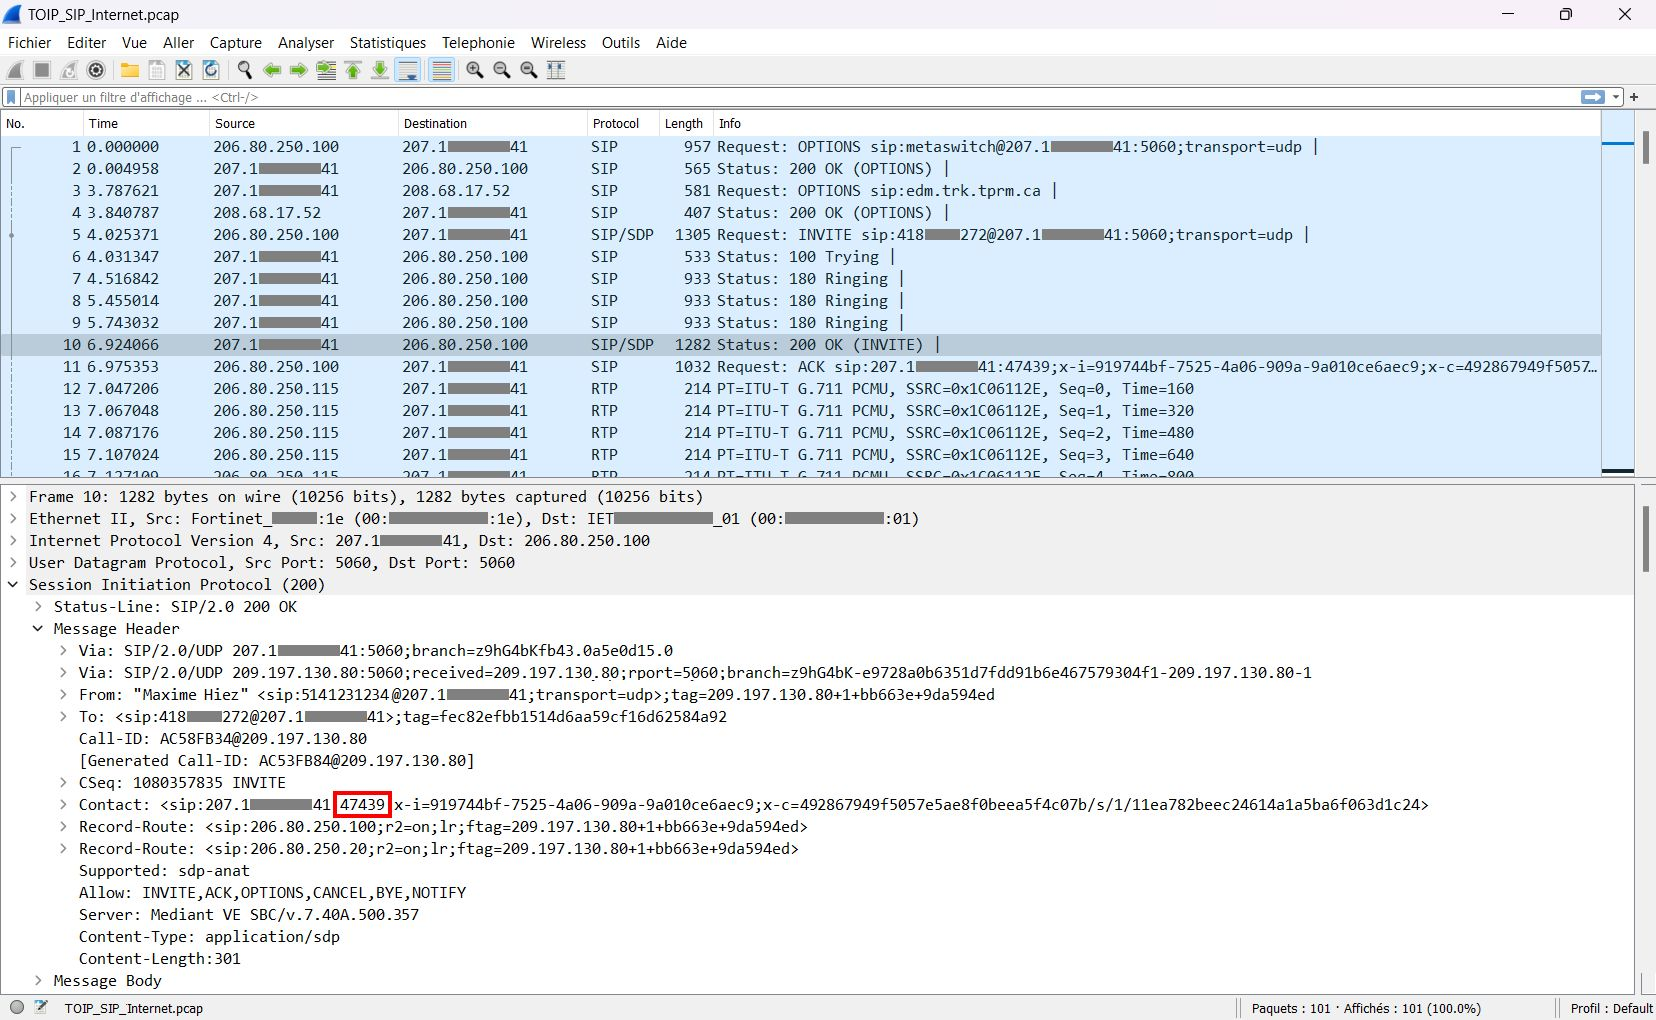Jump to first packet arrow icon

tap(353, 70)
